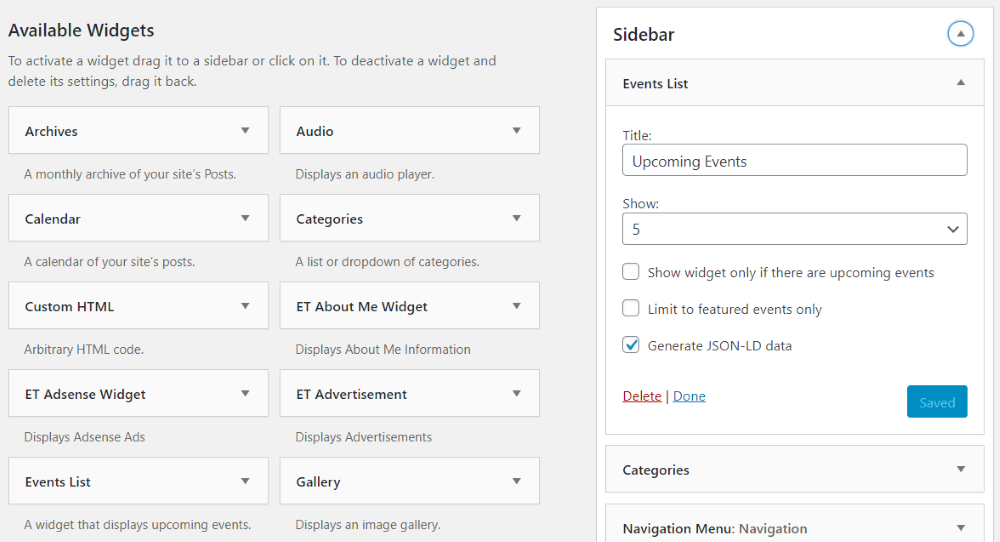Click the Sidebar heading text
Screen dimensions: 1000x542
click(x=643, y=34)
